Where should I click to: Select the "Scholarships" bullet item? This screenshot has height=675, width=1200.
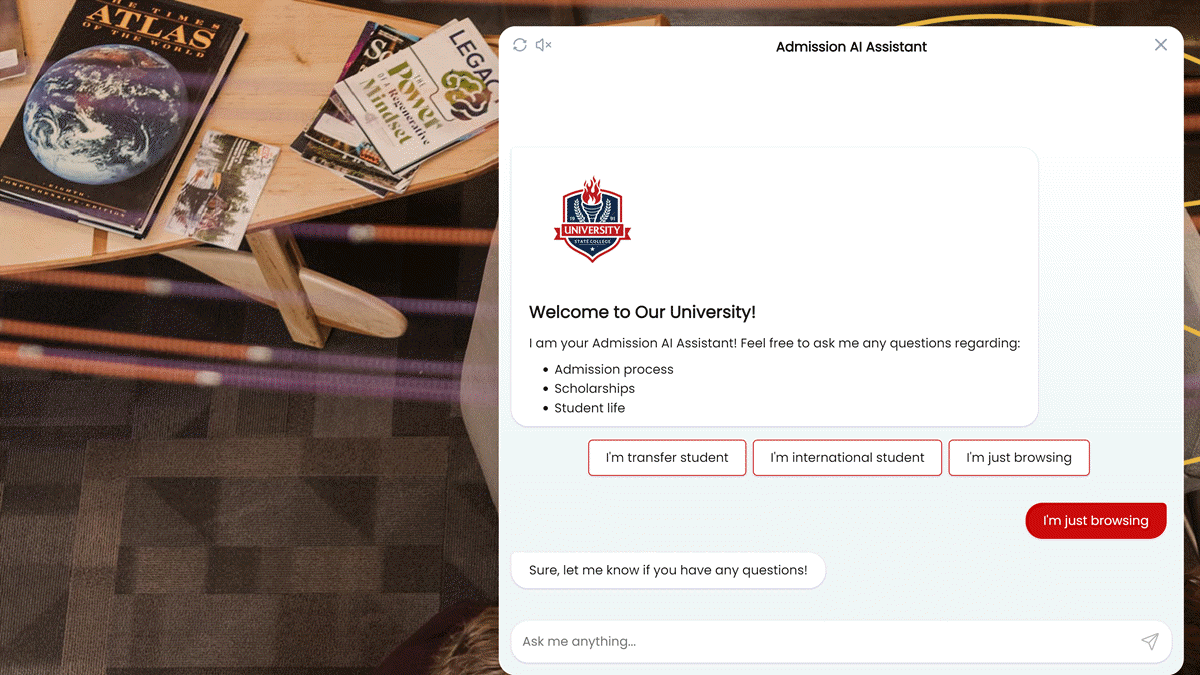pyautogui.click(x=594, y=388)
